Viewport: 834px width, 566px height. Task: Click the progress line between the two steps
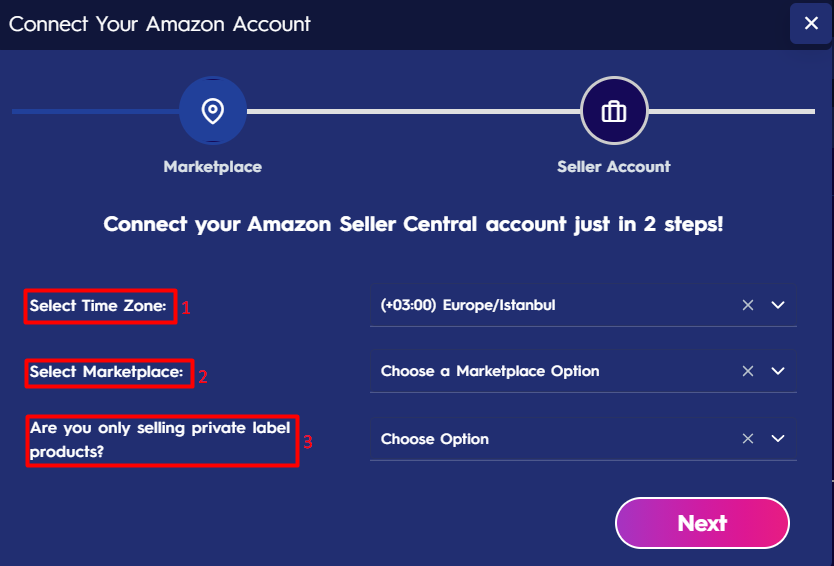click(413, 111)
